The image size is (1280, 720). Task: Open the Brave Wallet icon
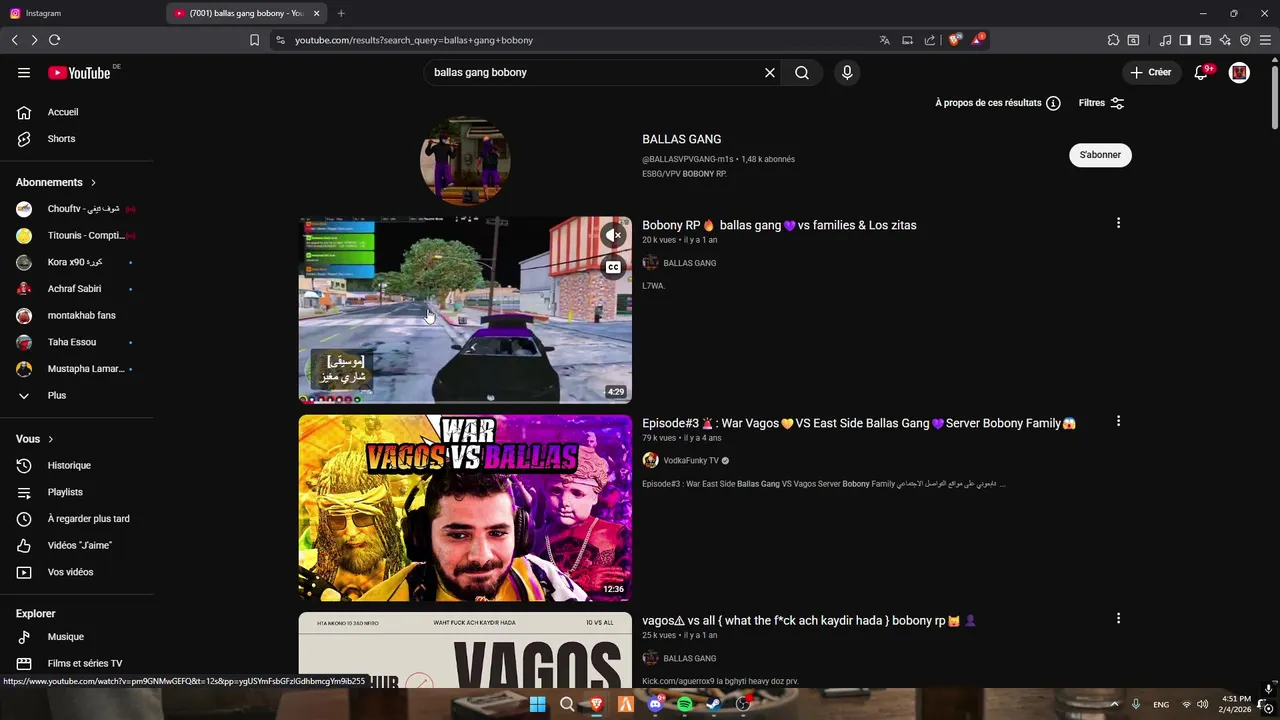[x=1205, y=40]
